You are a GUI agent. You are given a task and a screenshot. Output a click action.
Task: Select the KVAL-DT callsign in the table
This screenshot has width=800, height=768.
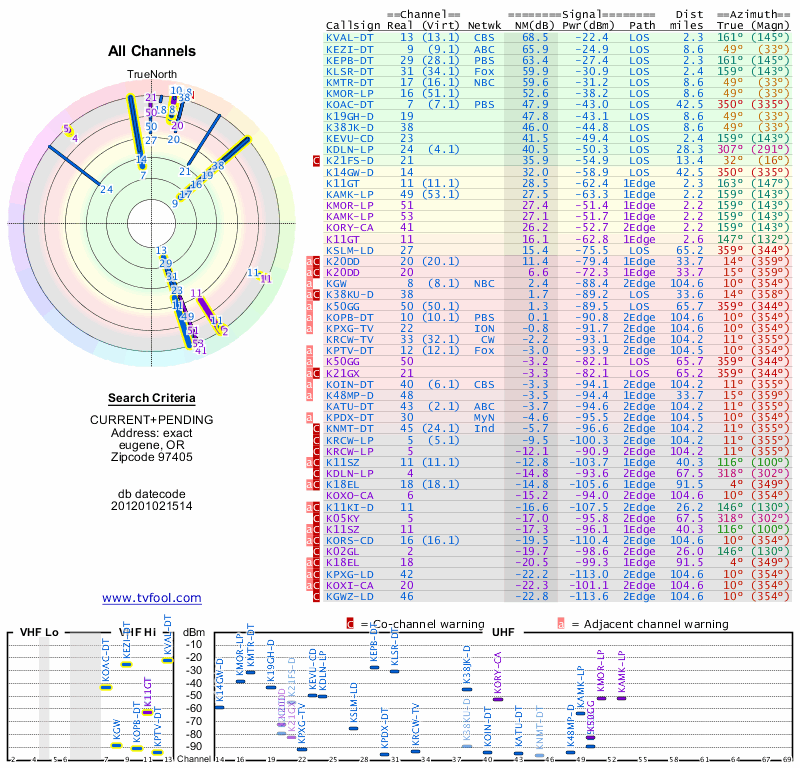349,38
